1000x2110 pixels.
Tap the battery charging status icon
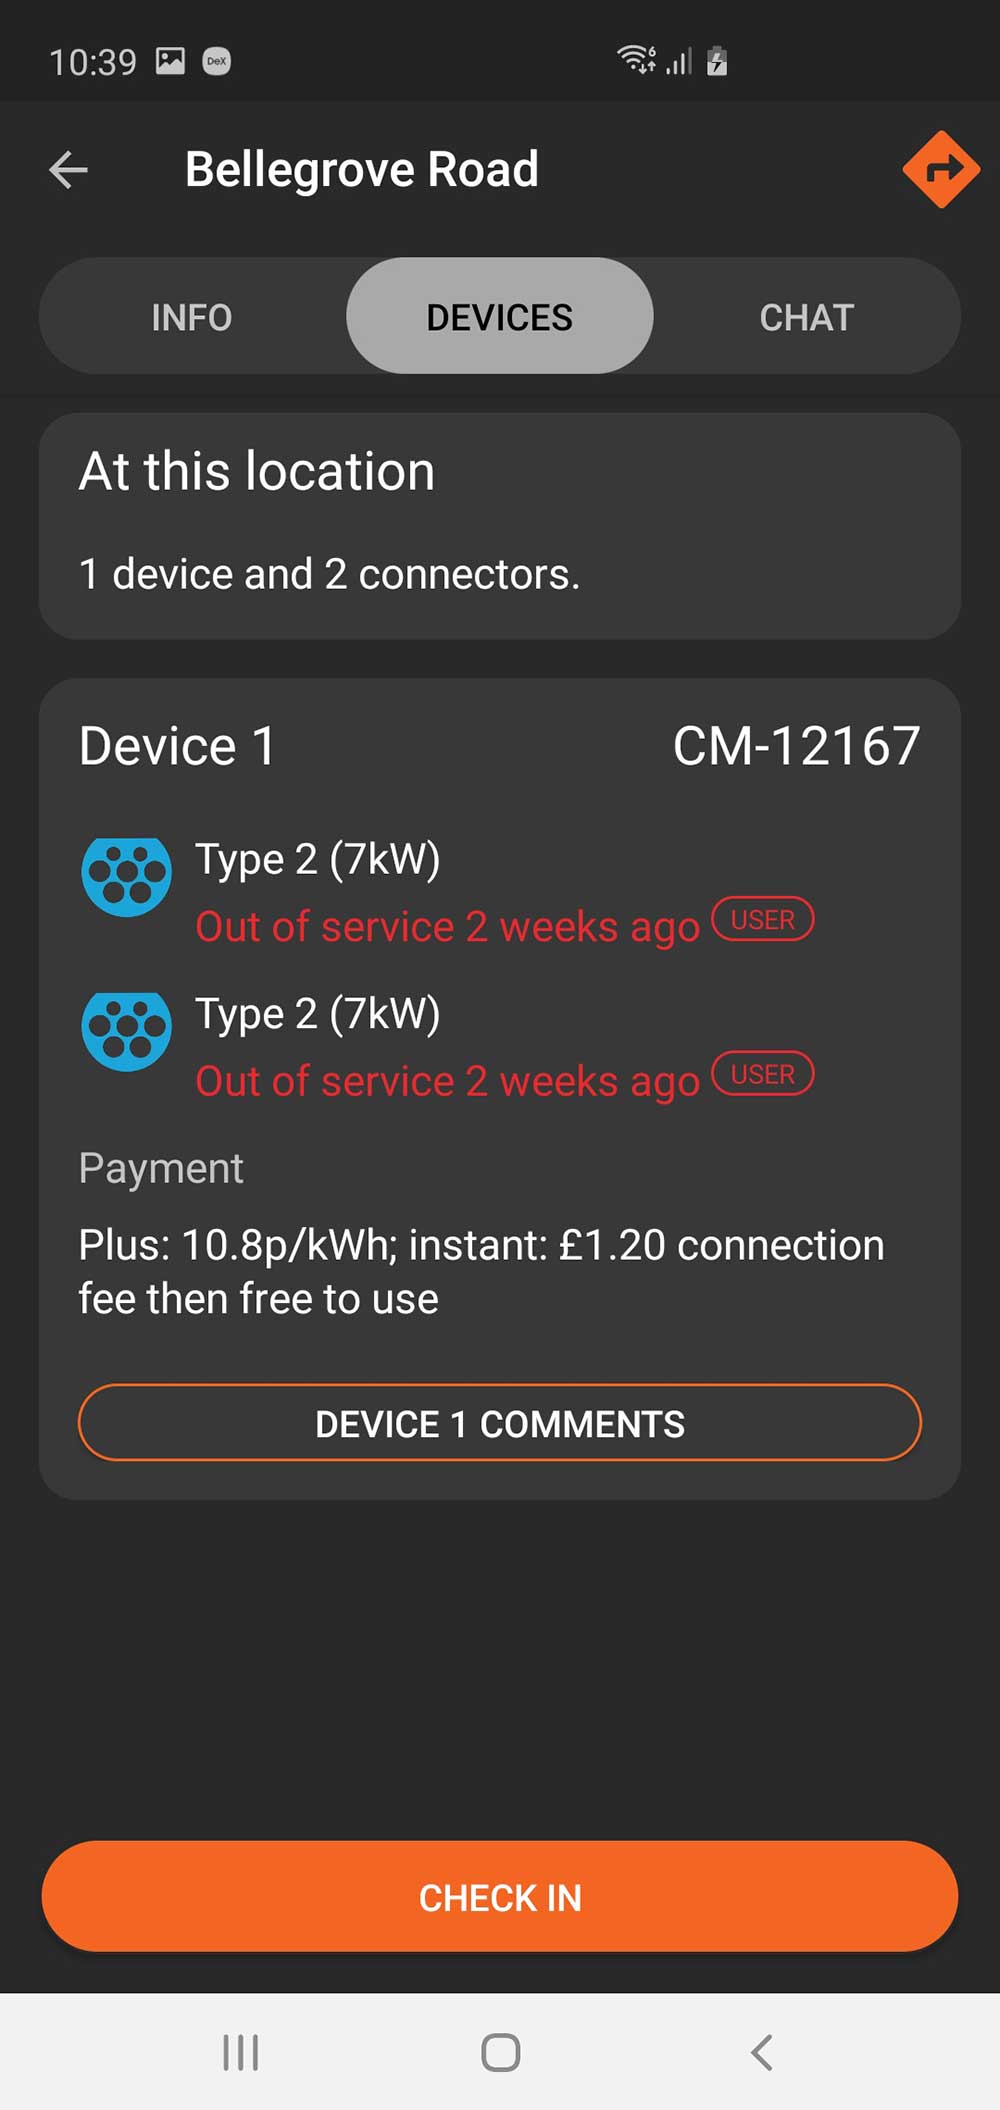[717, 60]
